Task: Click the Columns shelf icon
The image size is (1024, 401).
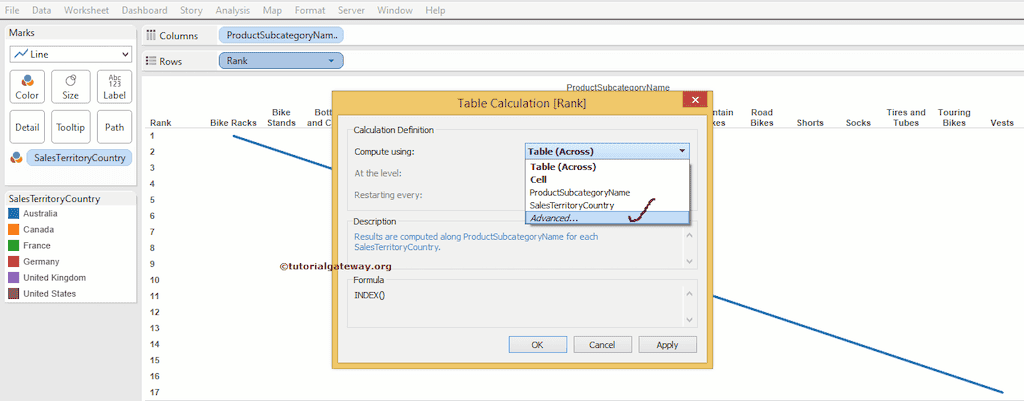Action: 152,36
